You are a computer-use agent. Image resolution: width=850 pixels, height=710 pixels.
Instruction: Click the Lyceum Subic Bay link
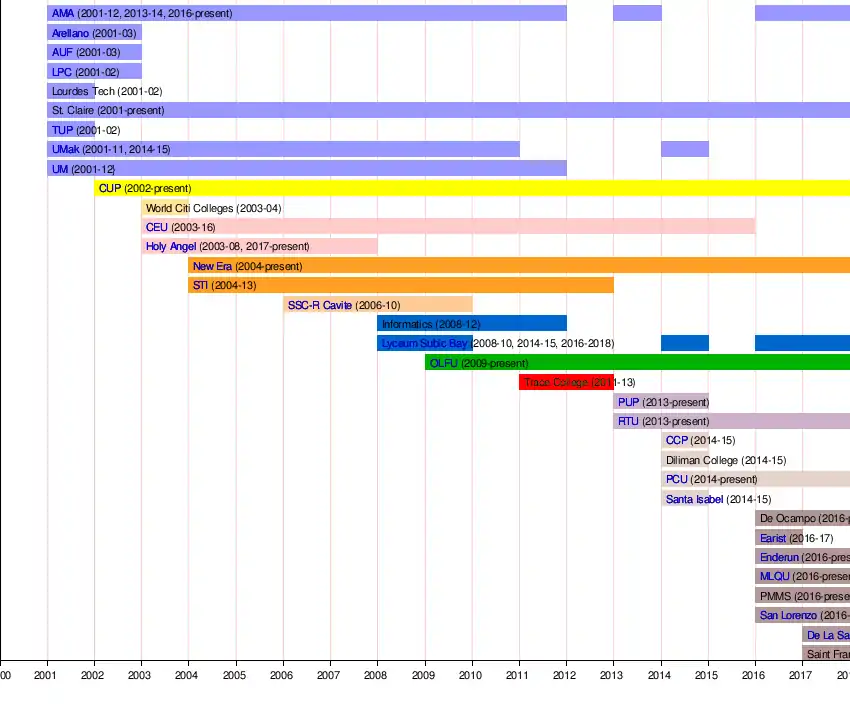[424, 344]
